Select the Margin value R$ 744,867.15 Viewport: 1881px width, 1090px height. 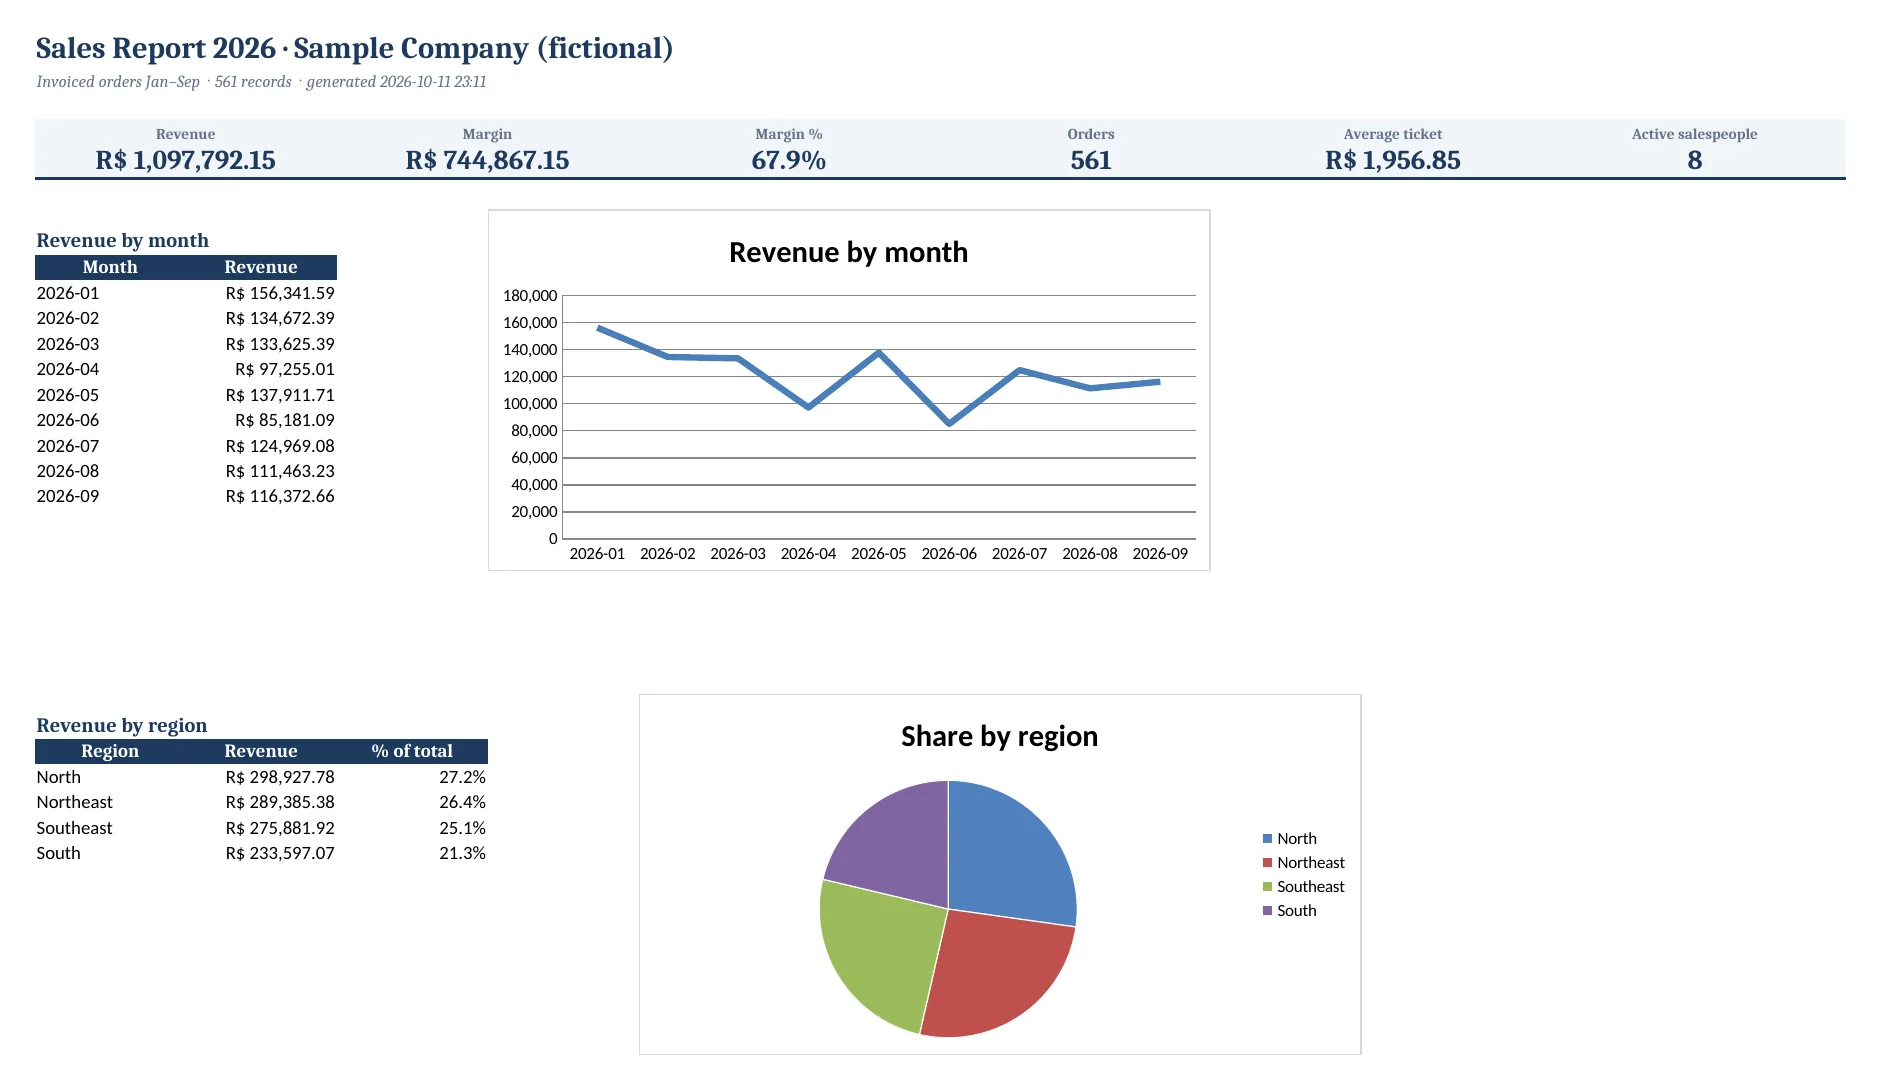(487, 160)
